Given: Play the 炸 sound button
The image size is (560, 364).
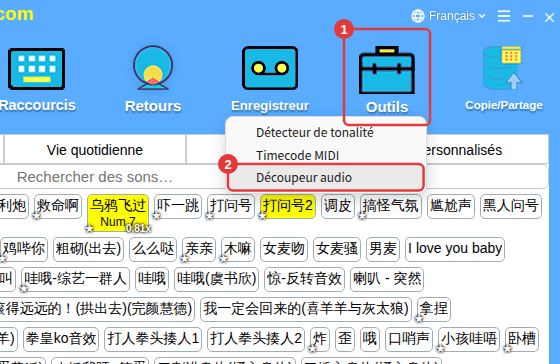Looking at the screenshot, I should [320, 339].
